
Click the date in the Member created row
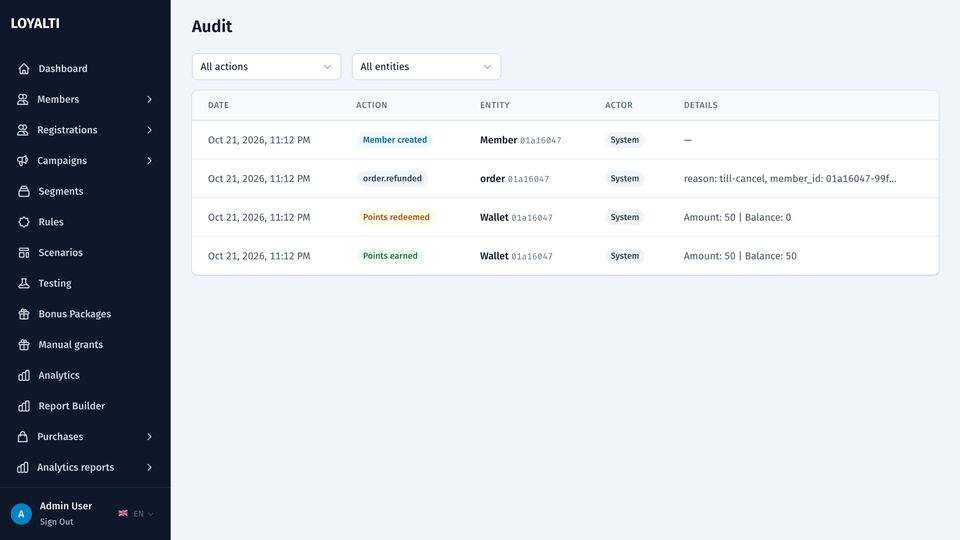point(259,140)
